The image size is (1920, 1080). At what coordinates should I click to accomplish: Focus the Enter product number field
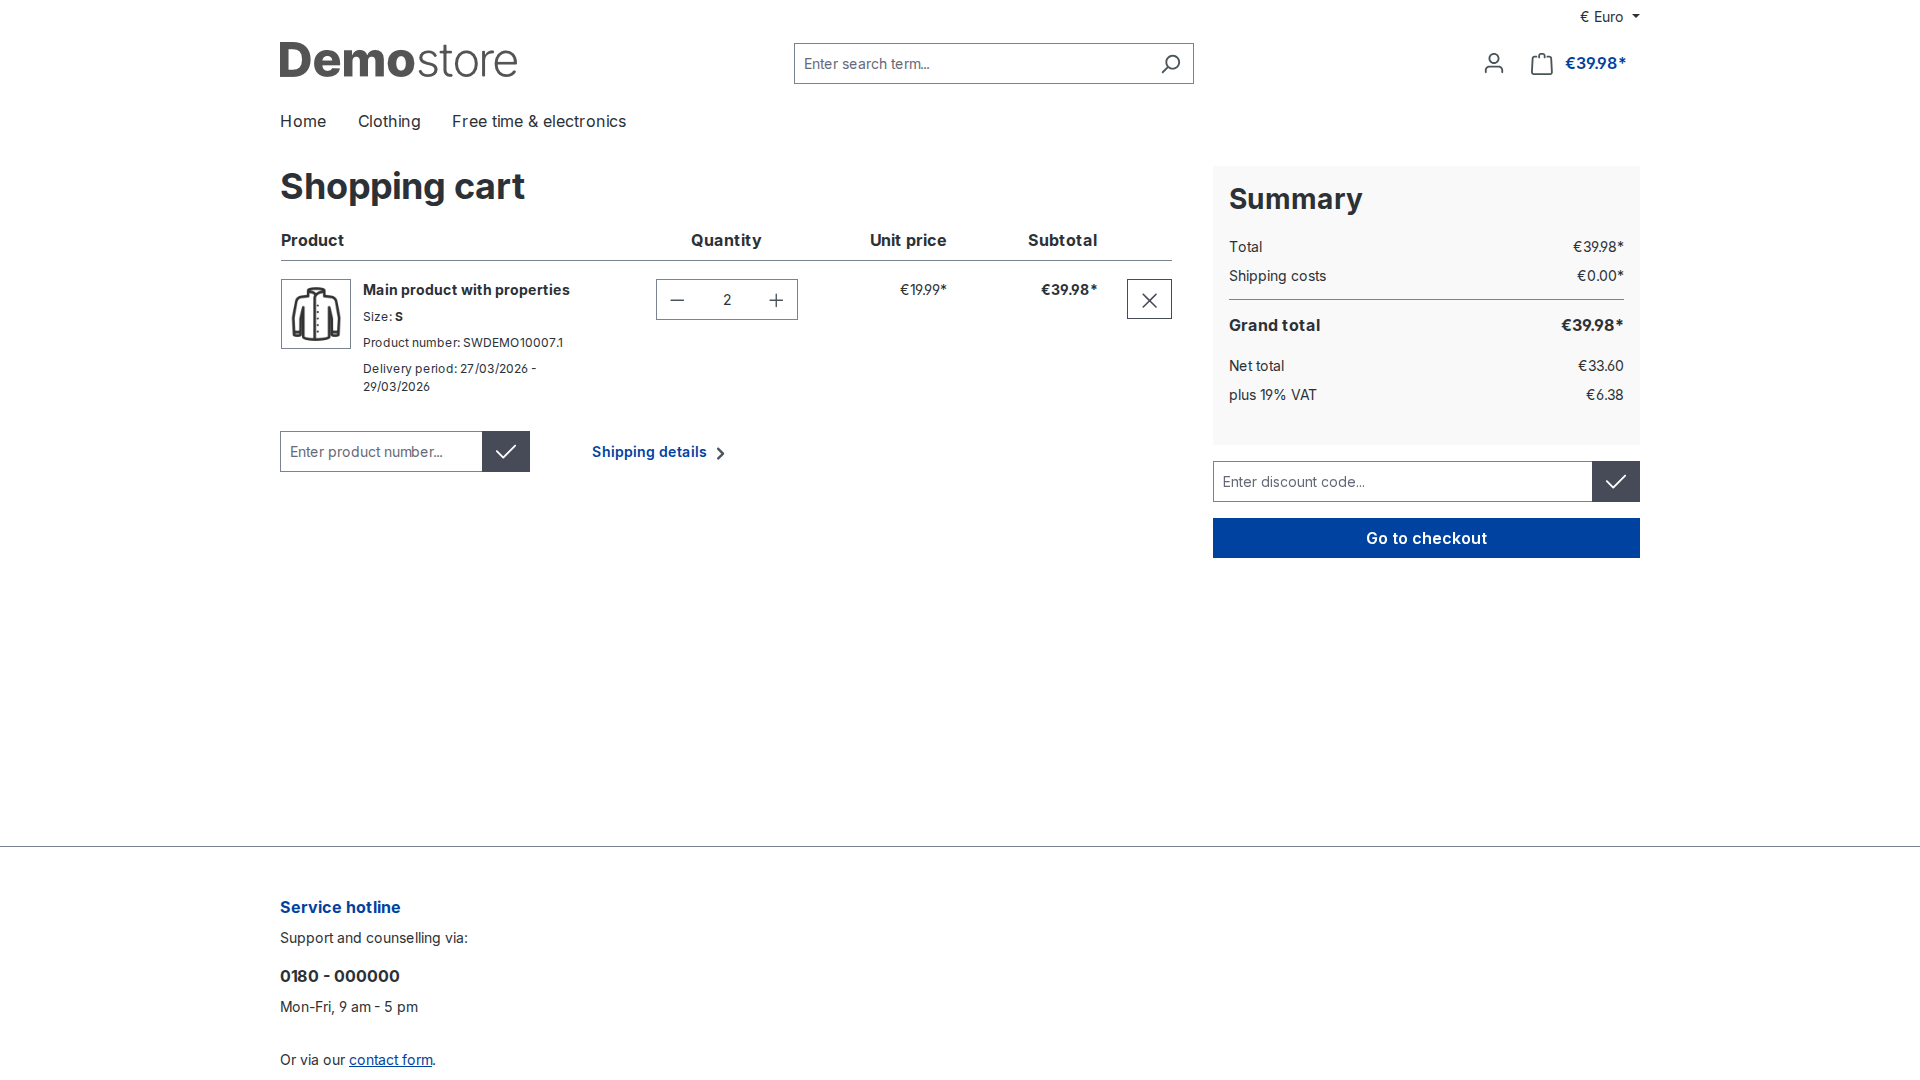pyautogui.click(x=381, y=452)
